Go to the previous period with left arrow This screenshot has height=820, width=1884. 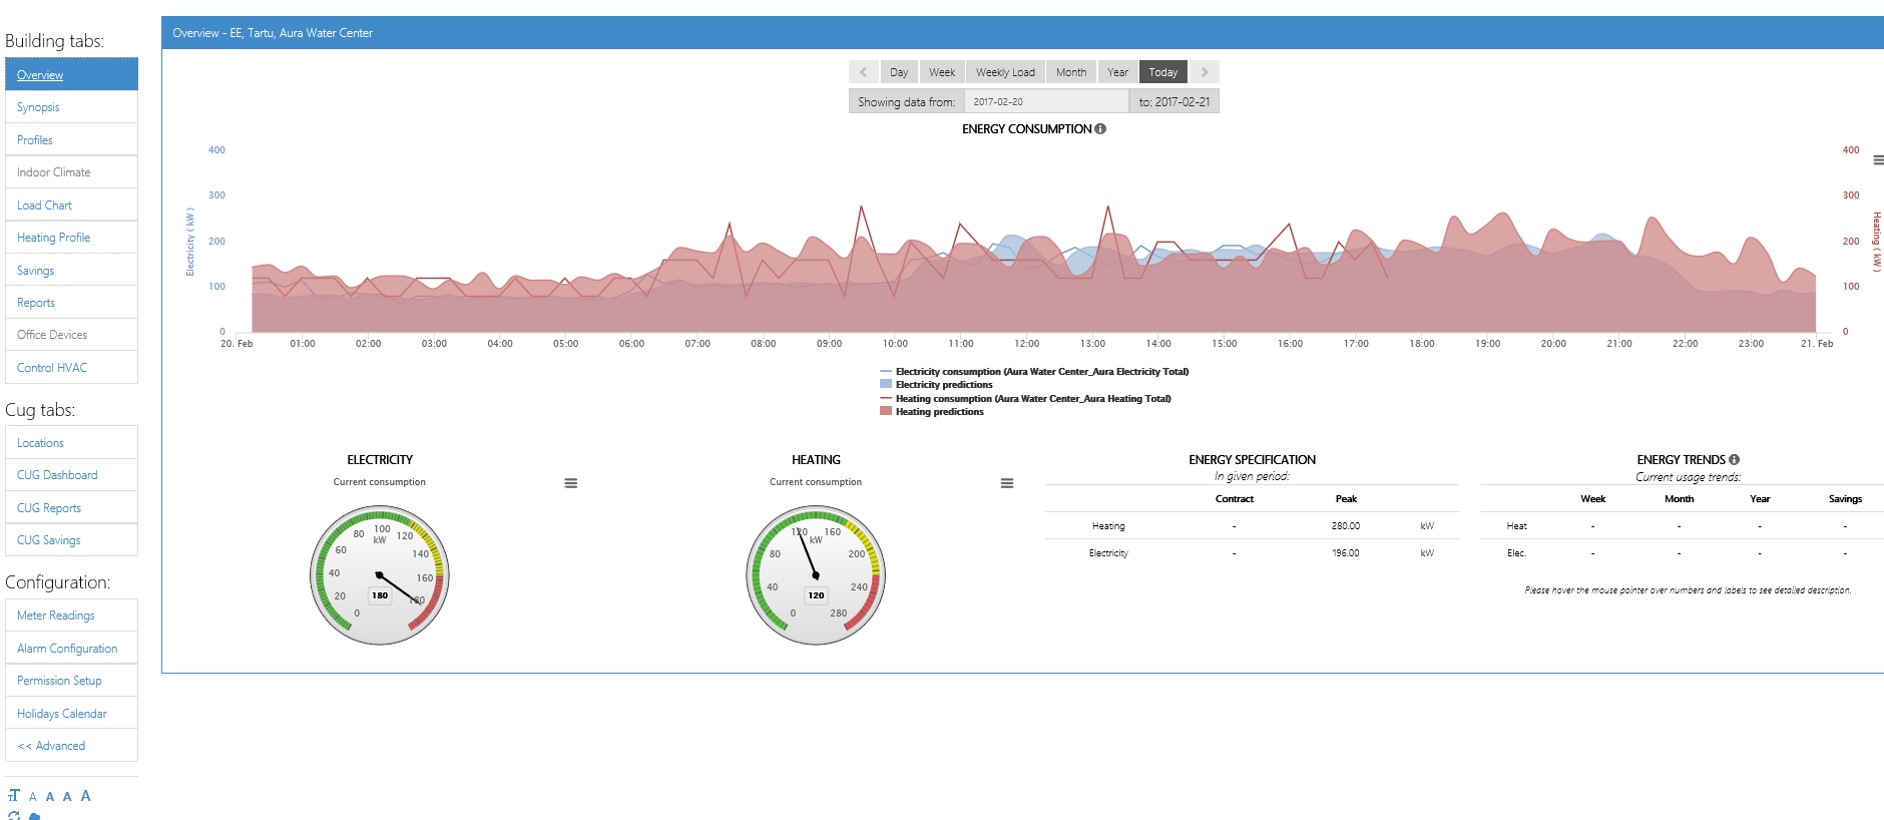point(863,72)
